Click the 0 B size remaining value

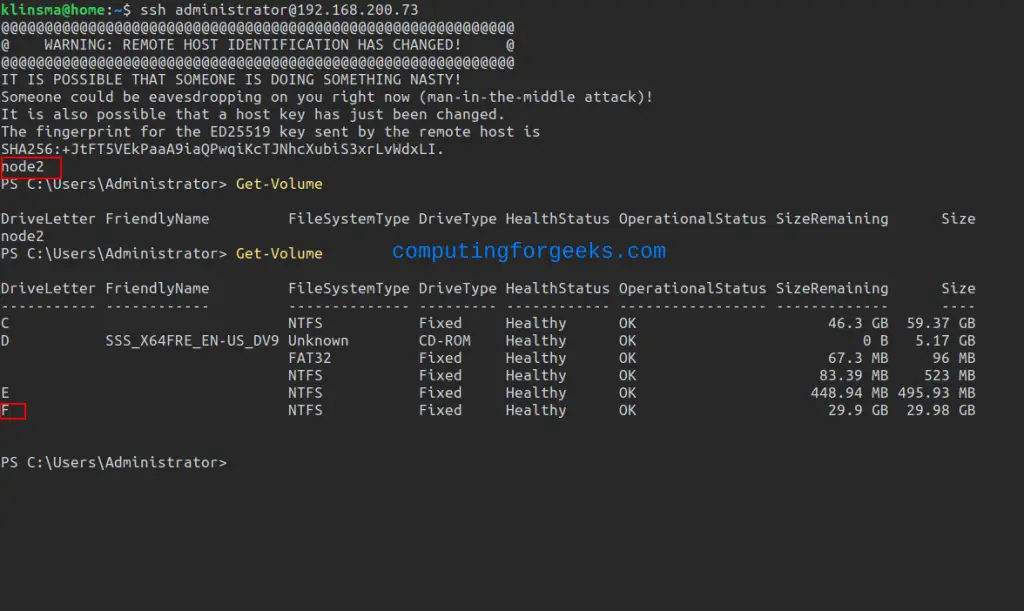[x=875, y=341]
